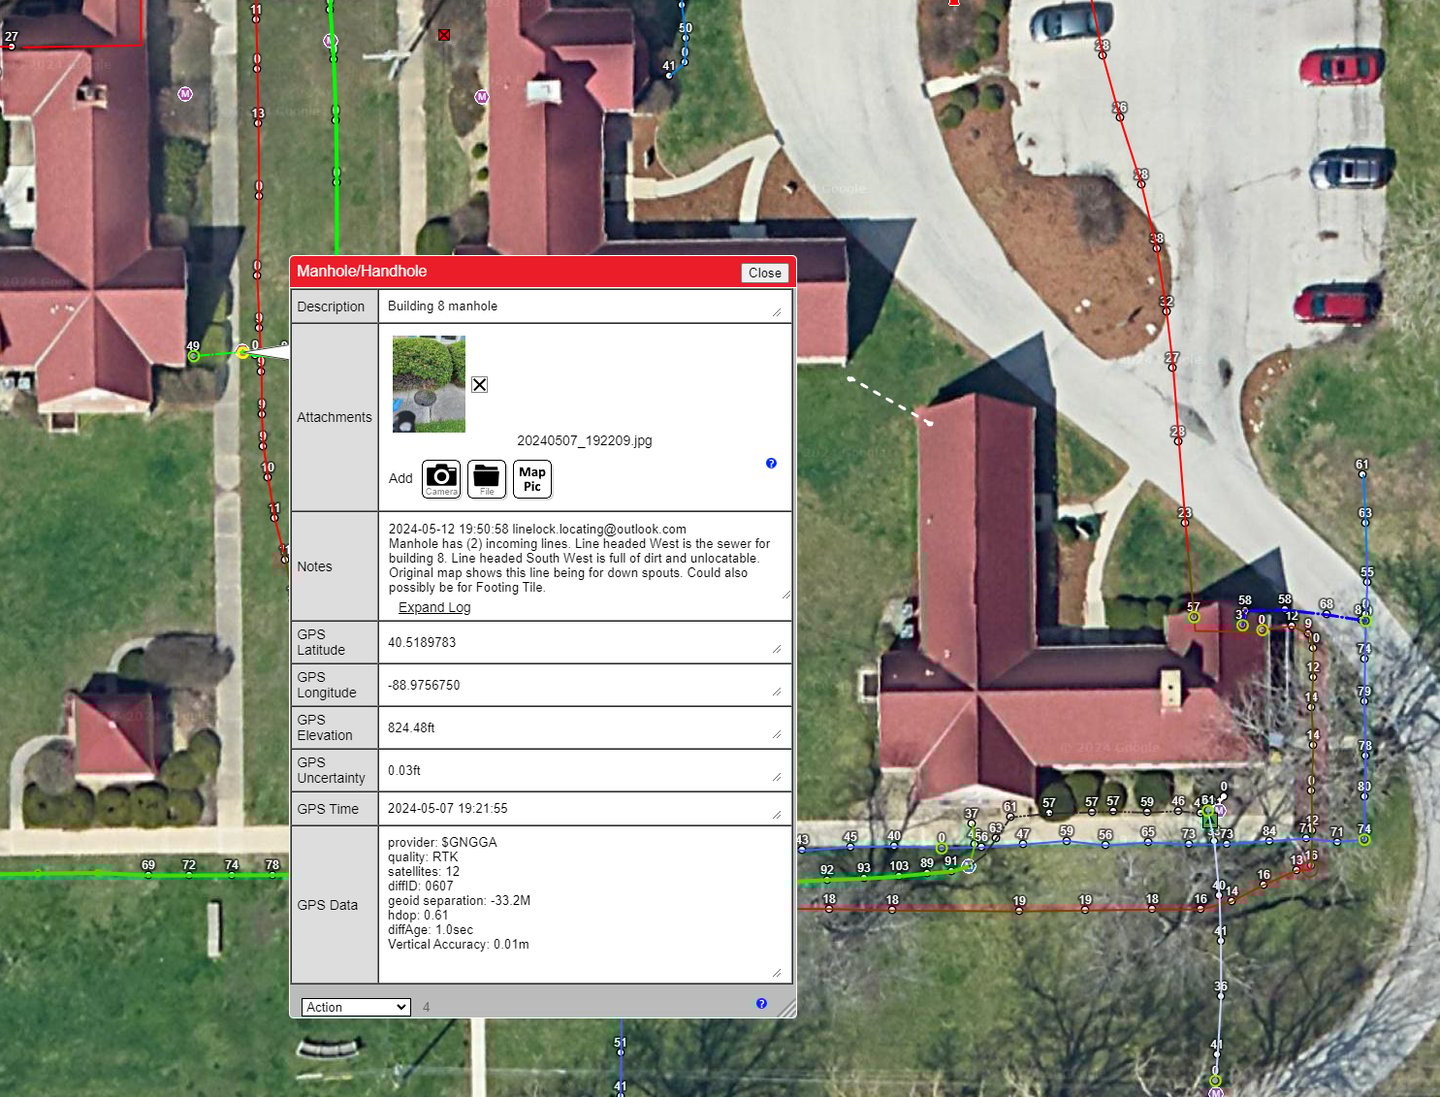Click into the GPS Data text area
Image resolution: width=1440 pixels, height=1097 pixels.
tap(585, 904)
